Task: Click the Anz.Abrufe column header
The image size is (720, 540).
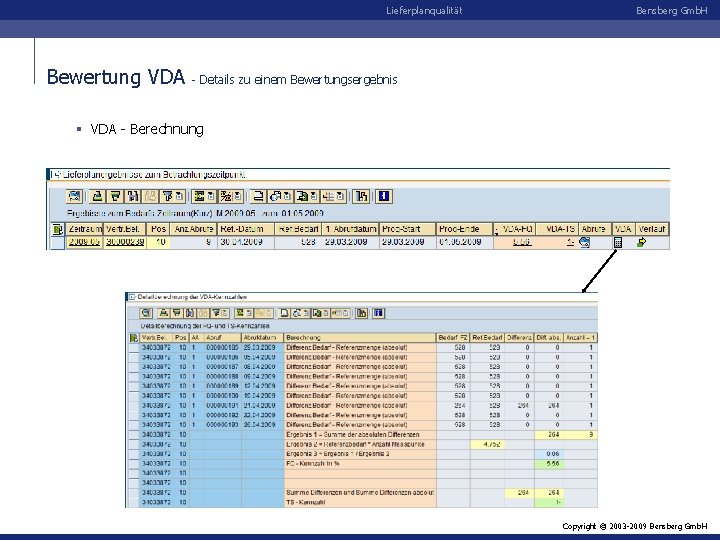Action: coord(193,229)
